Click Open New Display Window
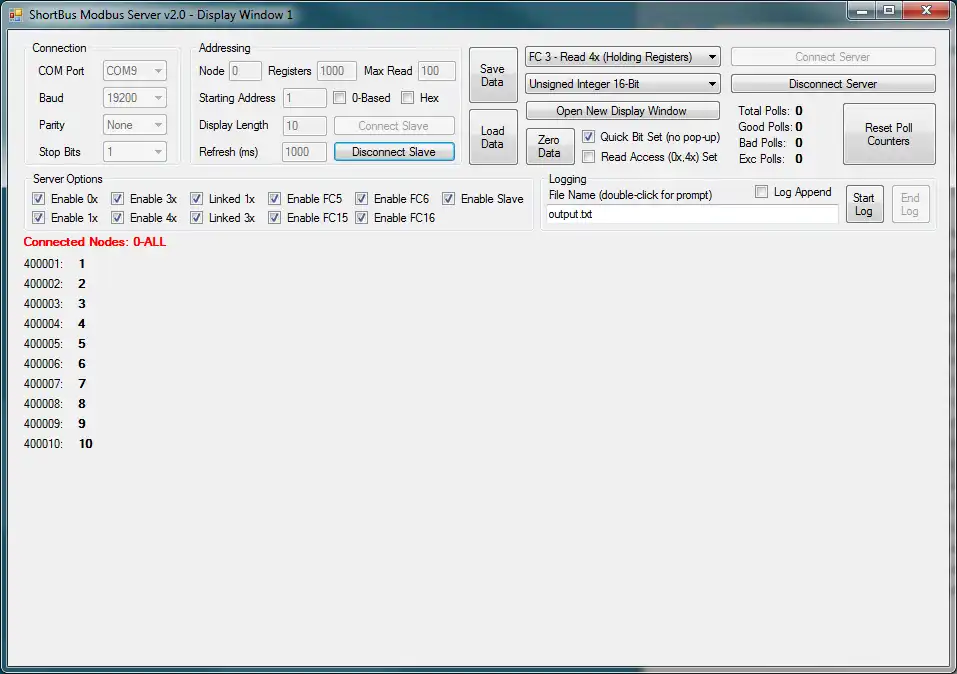The width and height of the screenshot is (957, 674). pos(622,111)
